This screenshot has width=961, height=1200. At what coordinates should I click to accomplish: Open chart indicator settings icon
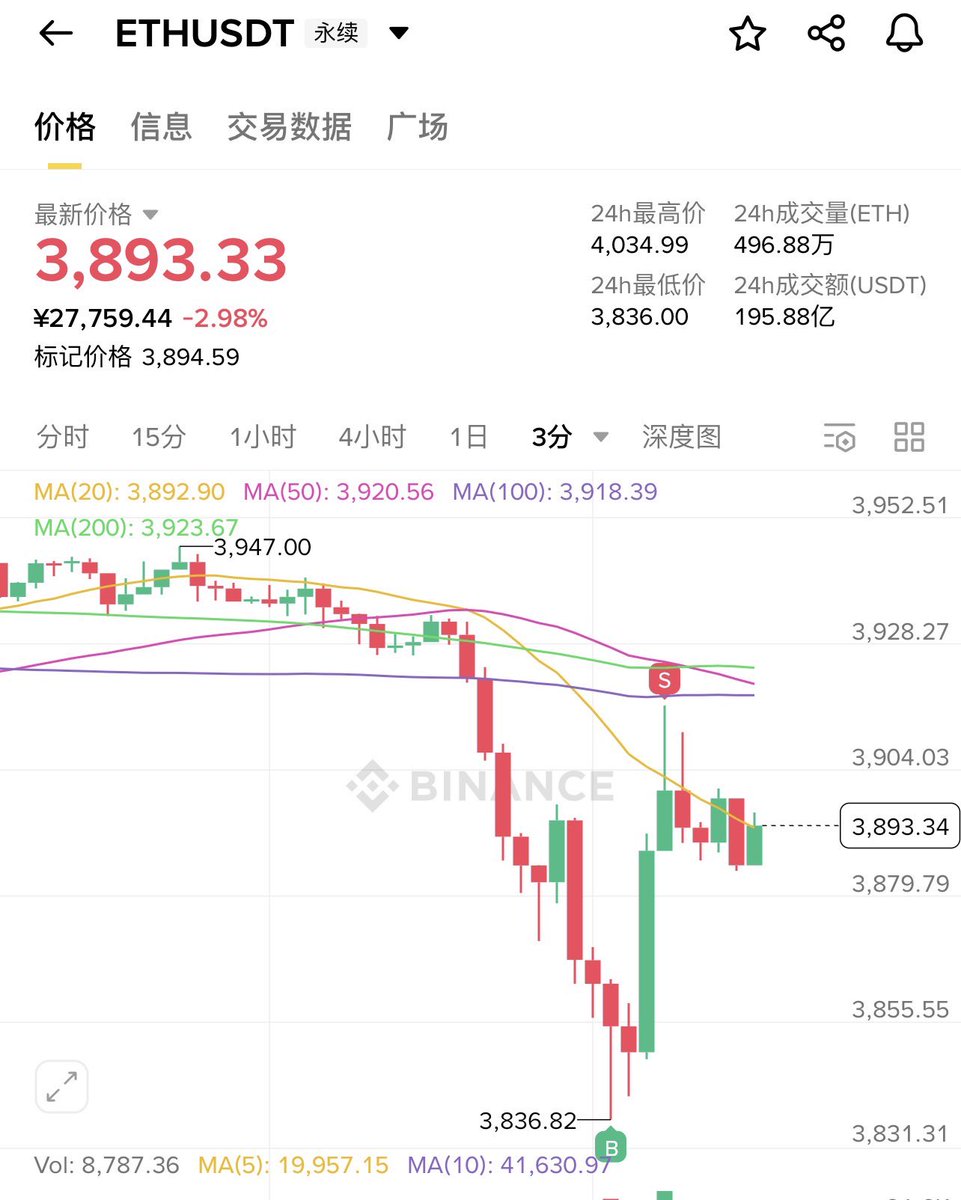pyautogui.click(x=839, y=437)
